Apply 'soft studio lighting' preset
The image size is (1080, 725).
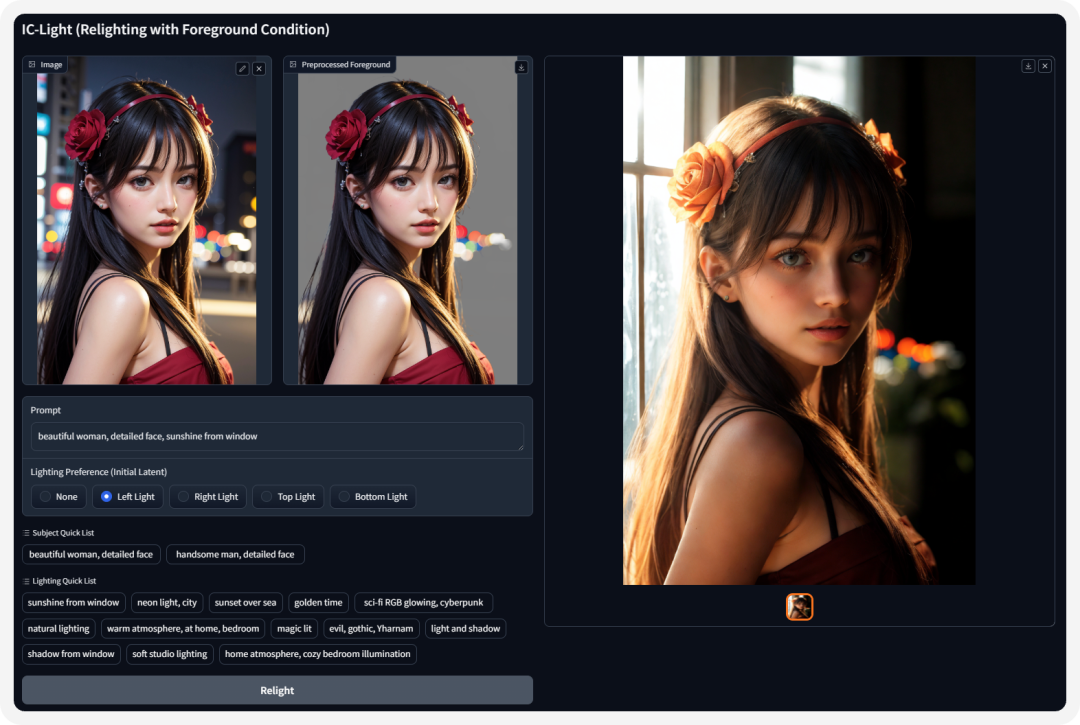pos(169,654)
